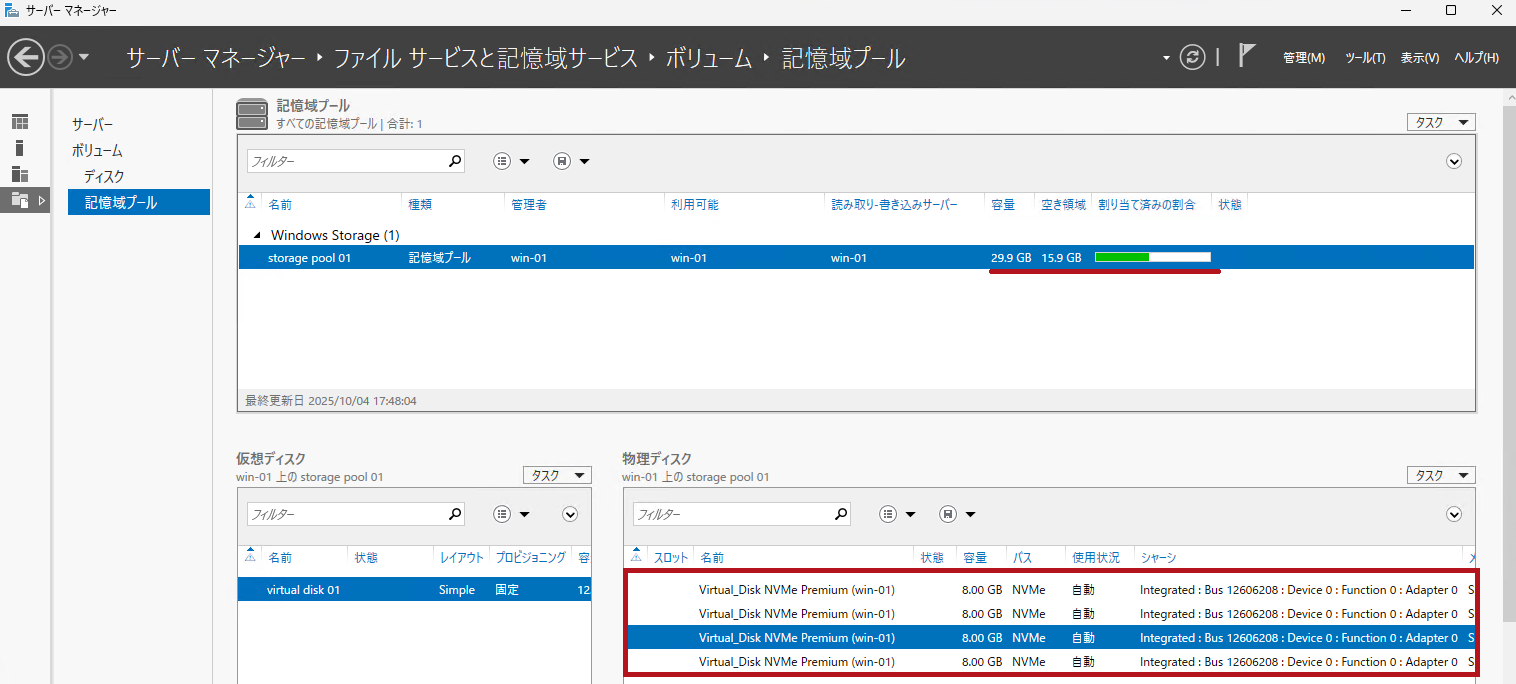Viewport: 1516px width, 684px height.
Task: Open the notifications flag icon
Action: (1246, 56)
